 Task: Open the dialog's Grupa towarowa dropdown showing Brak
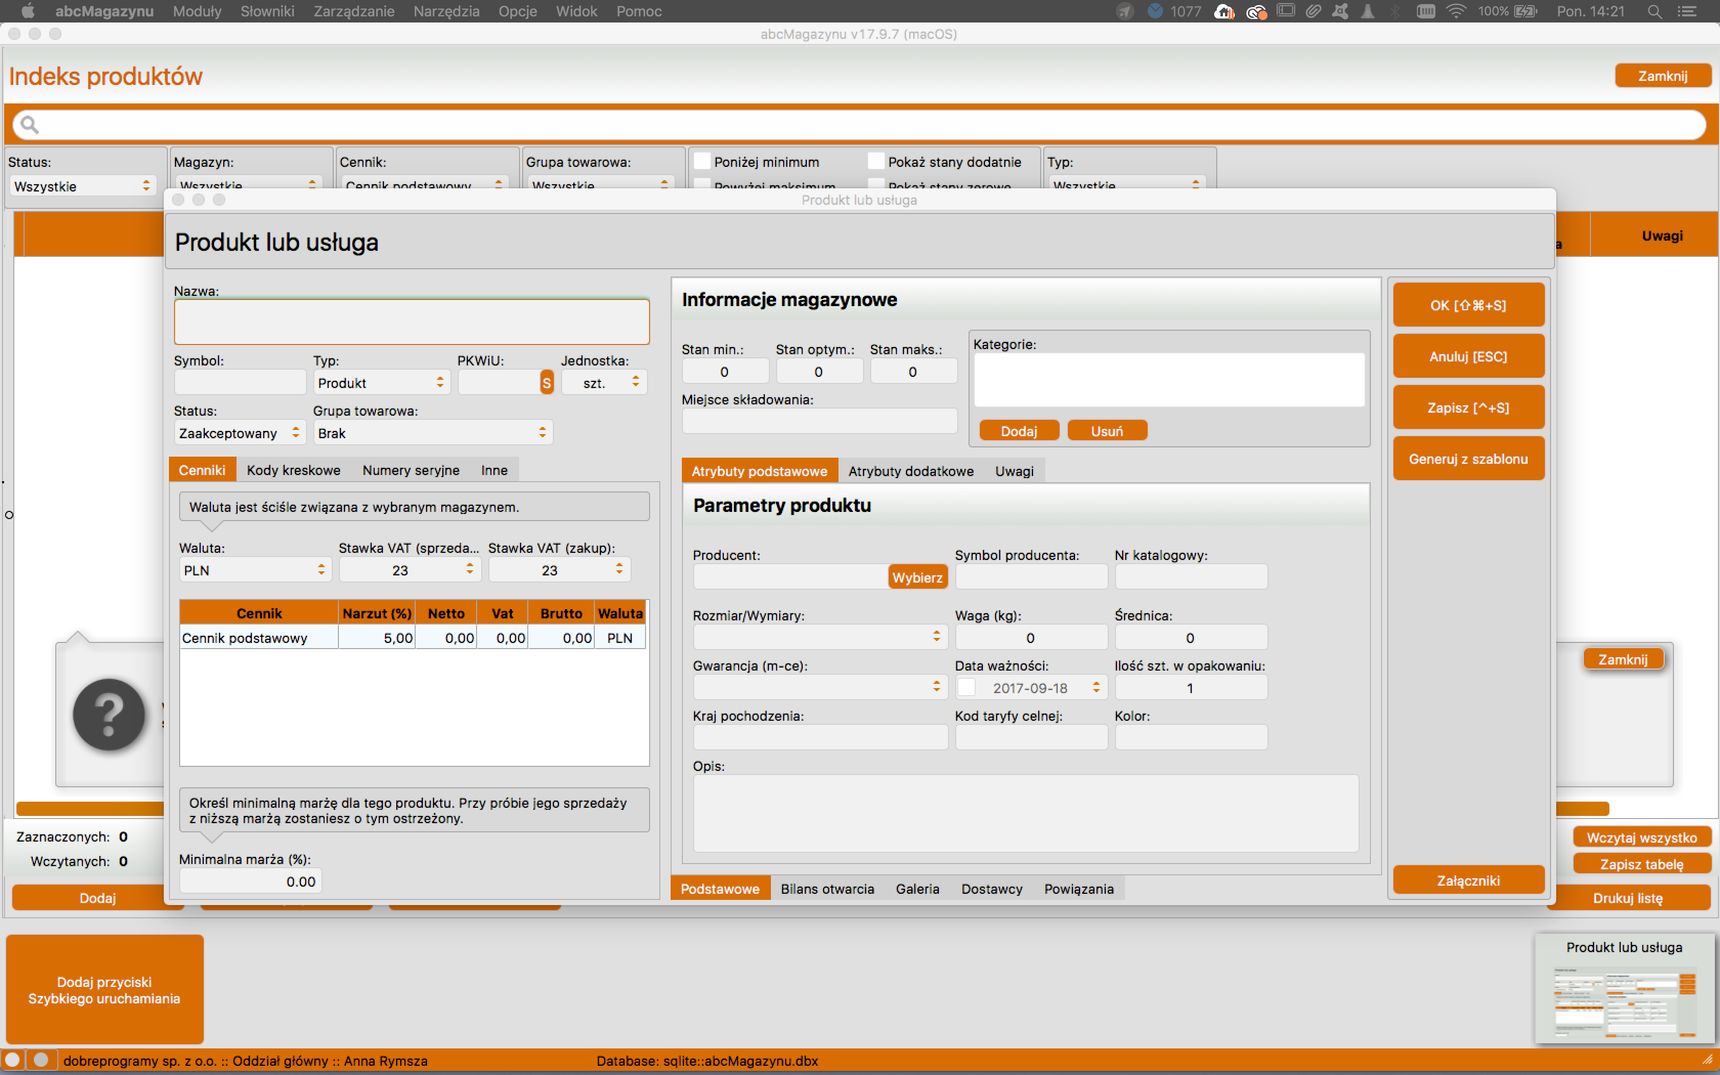[432, 433]
